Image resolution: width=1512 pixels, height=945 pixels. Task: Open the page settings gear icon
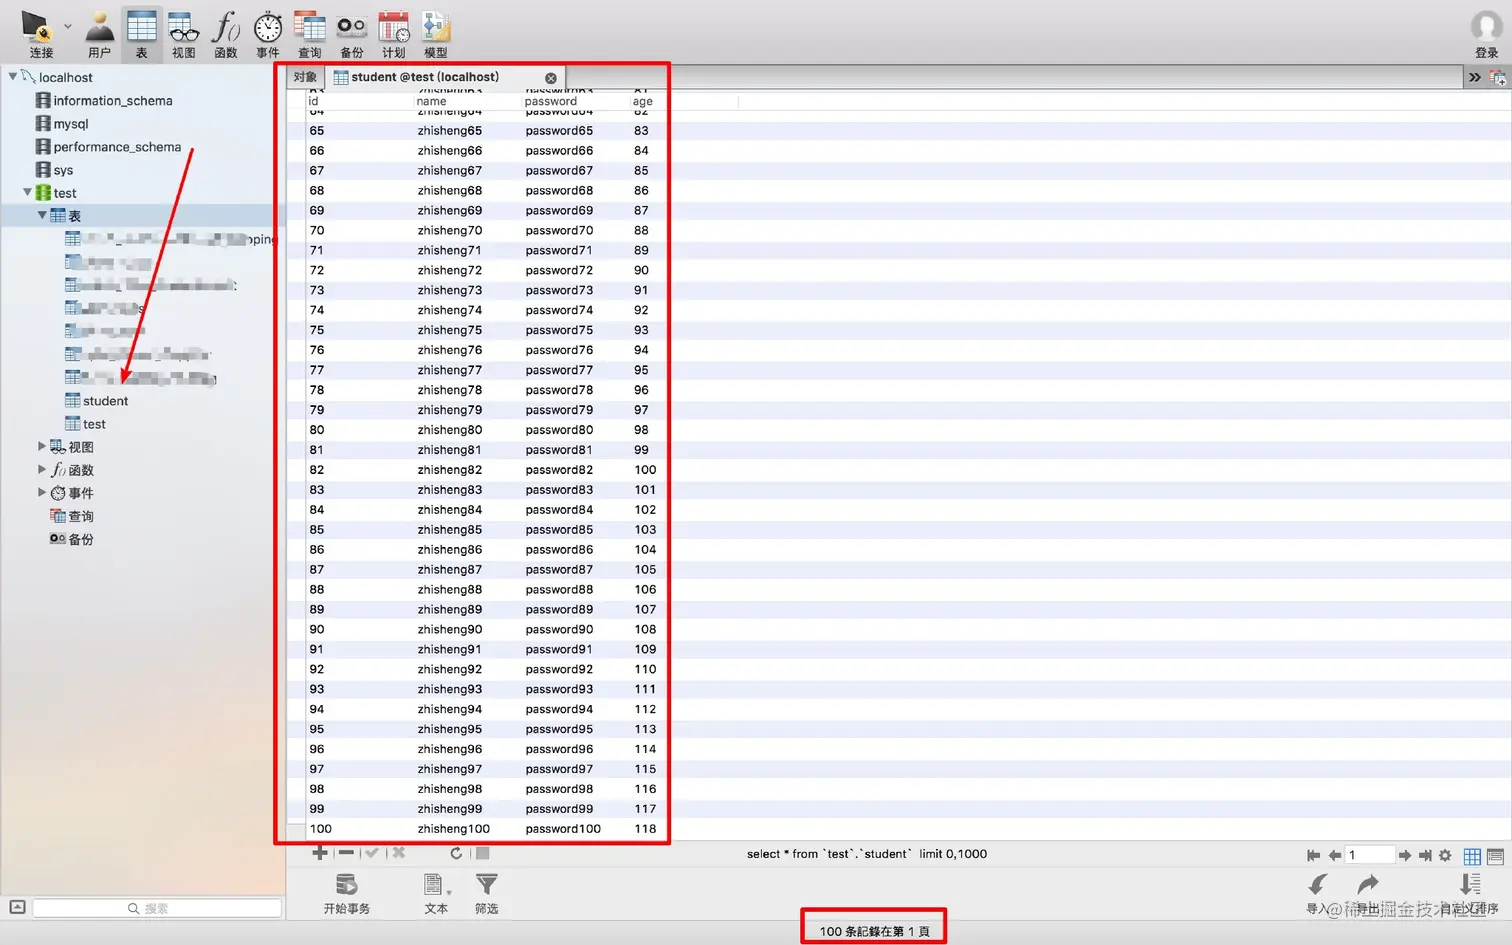(x=1445, y=855)
